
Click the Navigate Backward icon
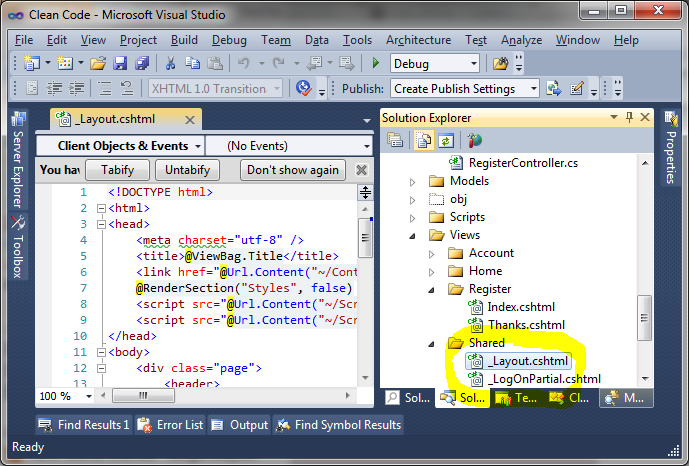pyautogui.click(x=314, y=64)
